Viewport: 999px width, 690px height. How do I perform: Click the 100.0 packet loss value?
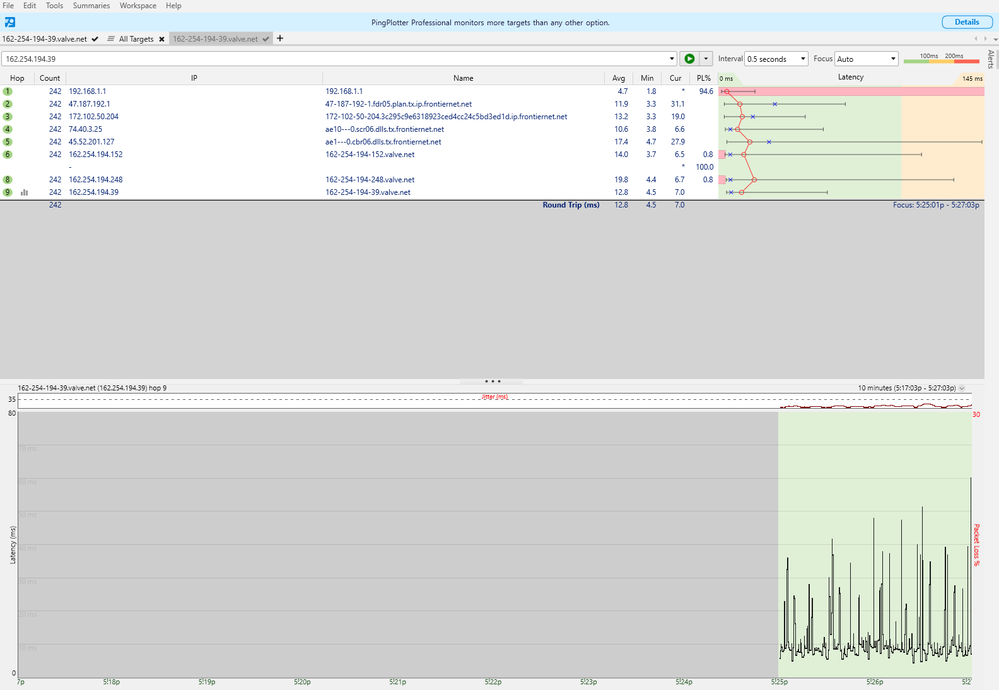click(x=705, y=167)
